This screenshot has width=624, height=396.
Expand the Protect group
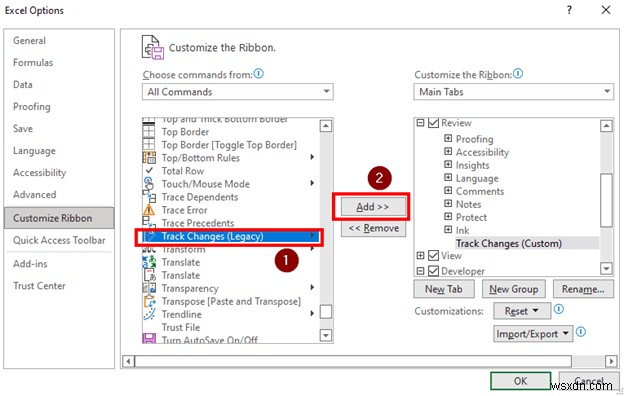tap(448, 217)
